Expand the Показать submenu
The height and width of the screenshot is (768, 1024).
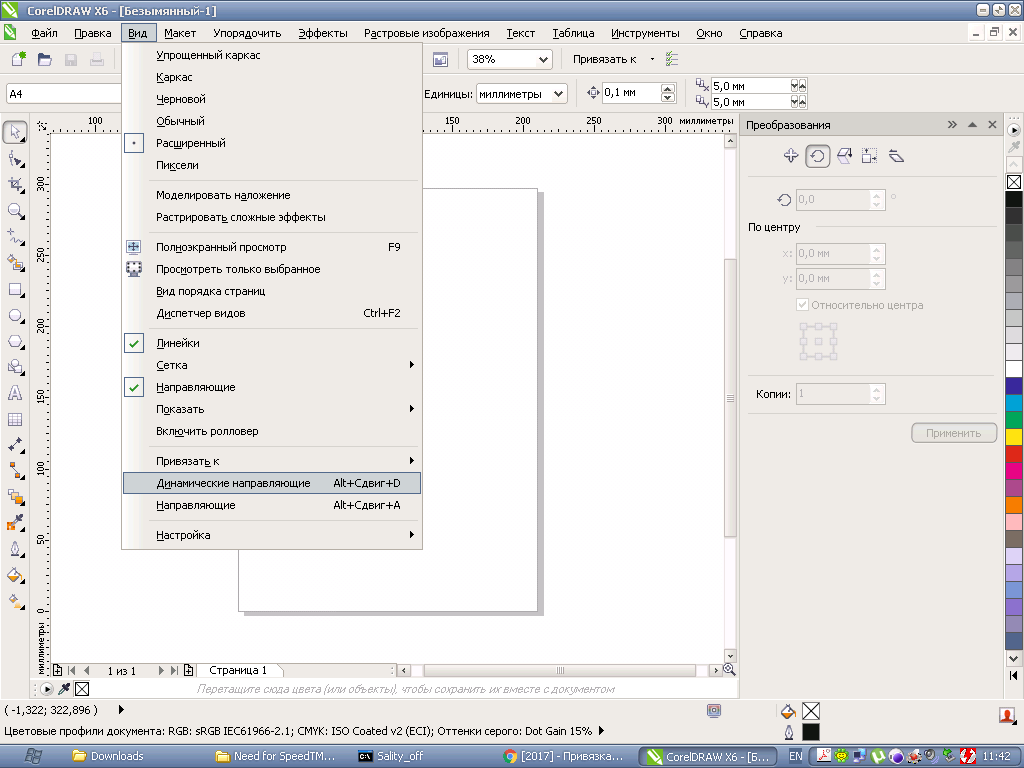tap(271, 409)
